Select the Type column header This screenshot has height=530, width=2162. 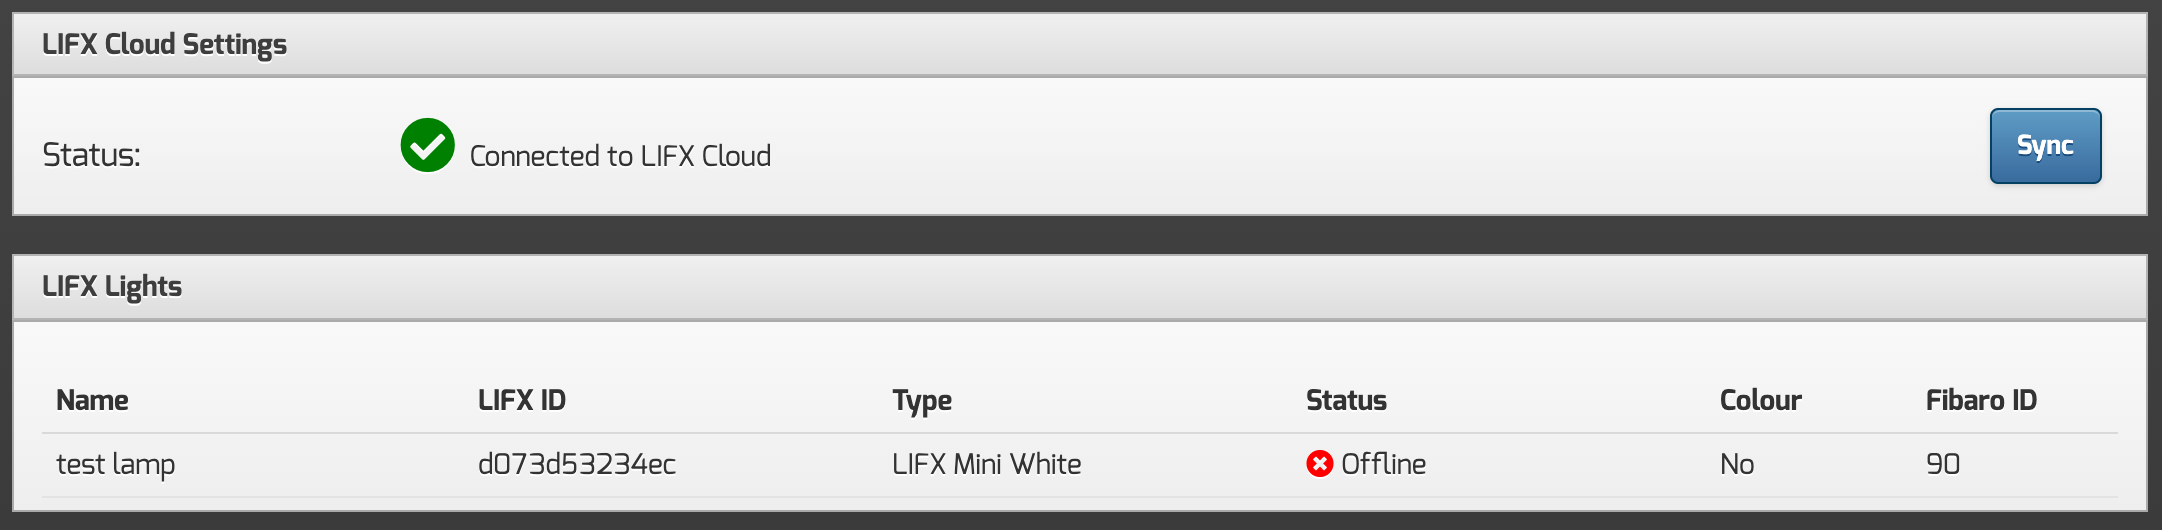coord(922,400)
